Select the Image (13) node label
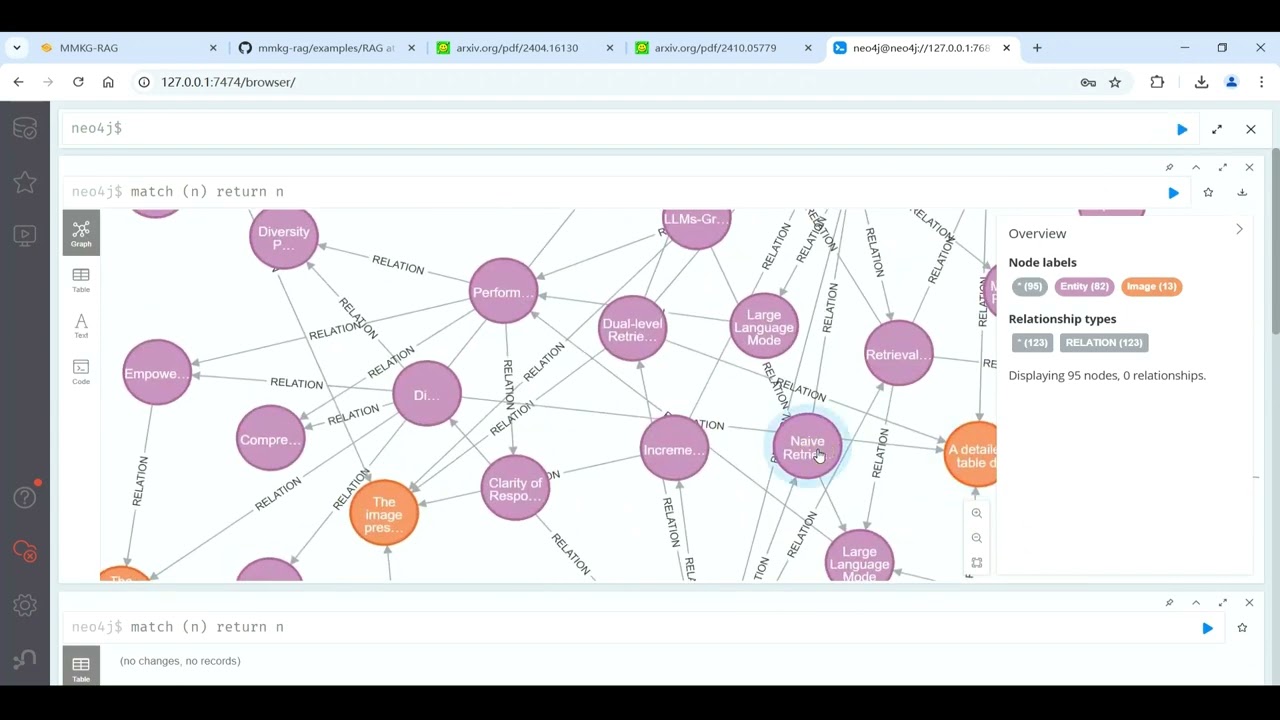Screen dimensions: 1280x720 coord(1151,286)
